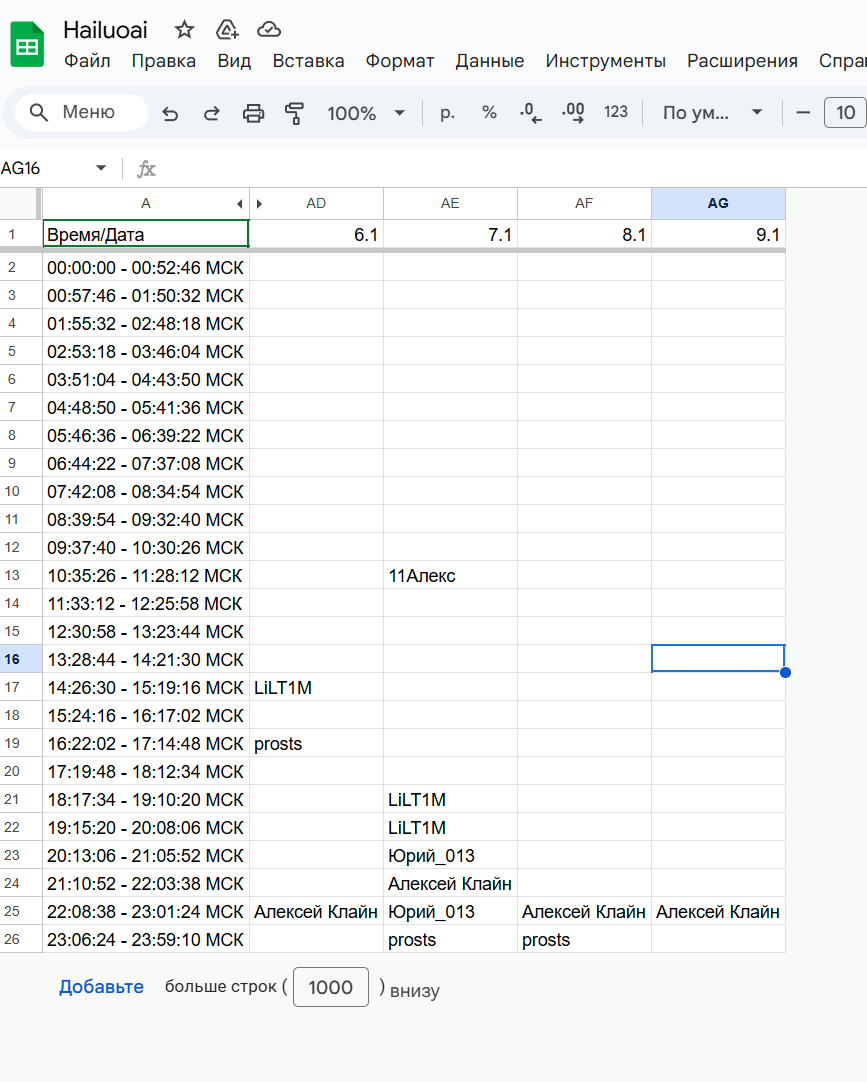Screen dimensions: 867x1082
Task: Expand the default font dropdown
Action: (x=712, y=113)
